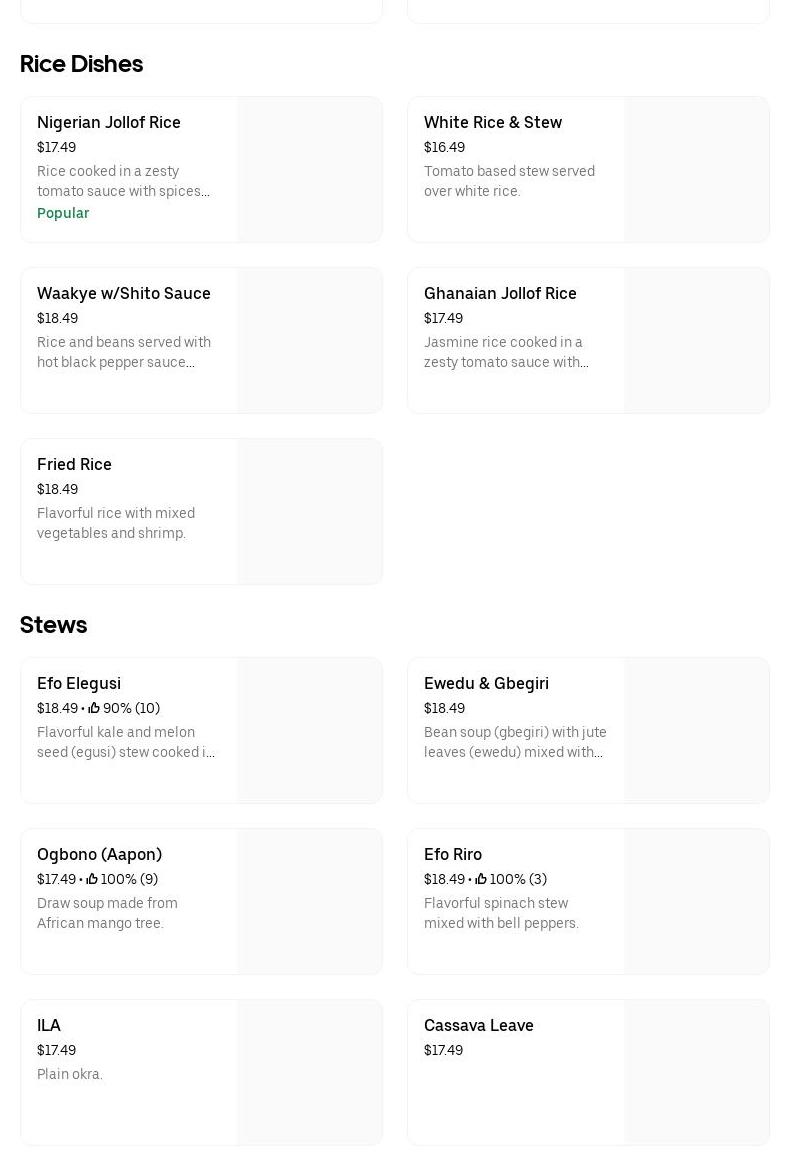Click thumbs-up rating icon on Ogbono (Aapon)
This screenshot has width=804, height=1161.
(92, 879)
